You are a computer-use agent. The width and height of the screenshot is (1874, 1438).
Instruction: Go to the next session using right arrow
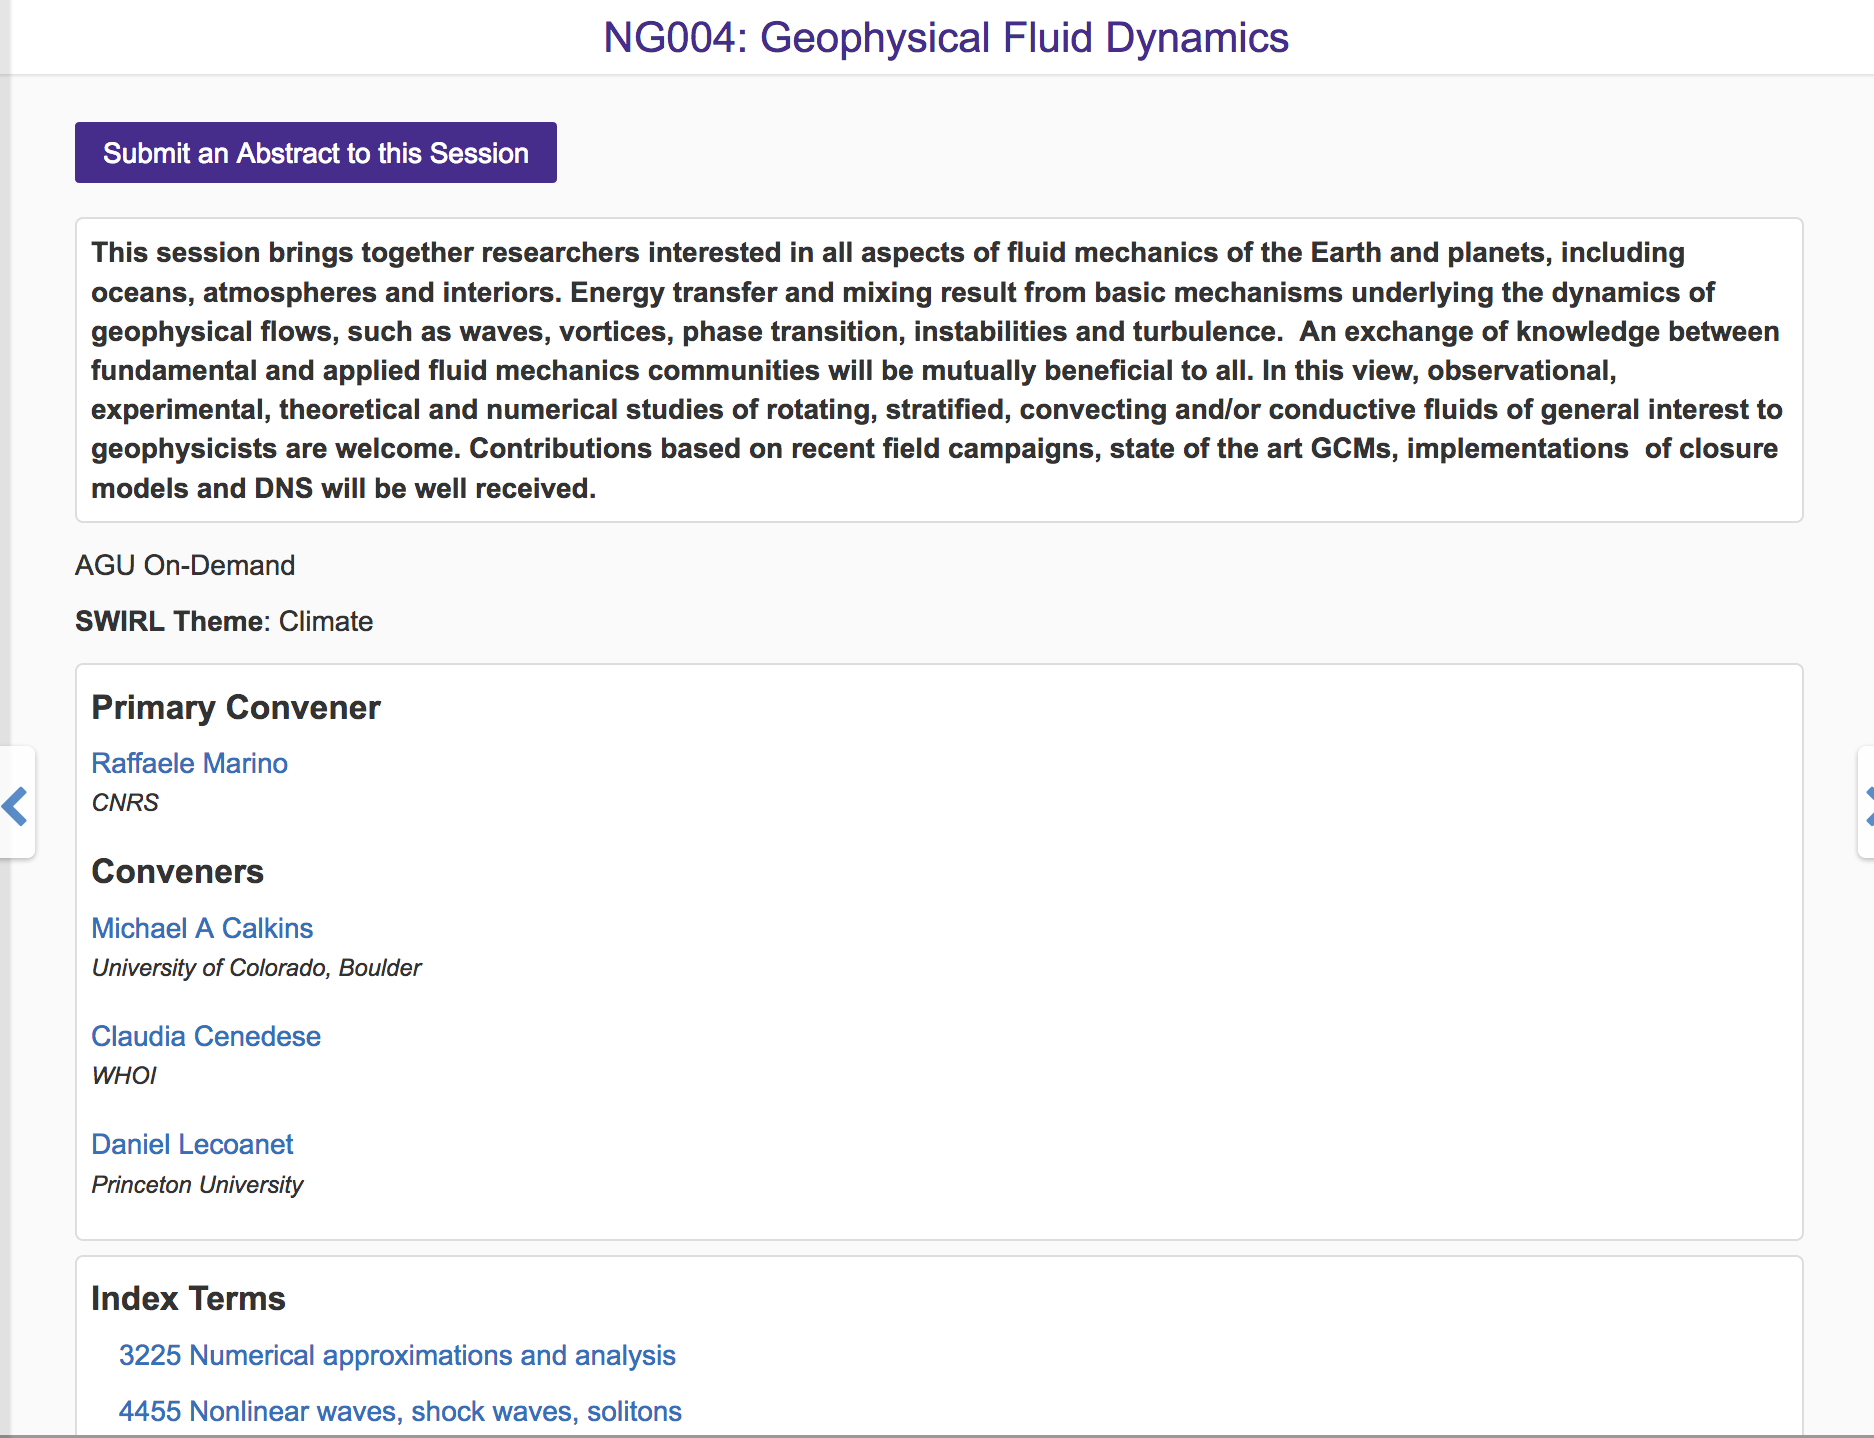[x=1866, y=805]
